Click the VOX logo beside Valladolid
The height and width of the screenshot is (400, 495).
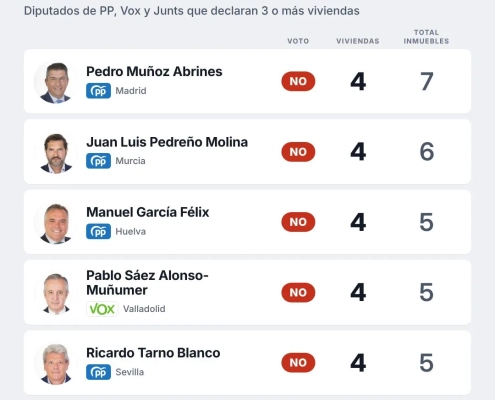coord(102,309)
